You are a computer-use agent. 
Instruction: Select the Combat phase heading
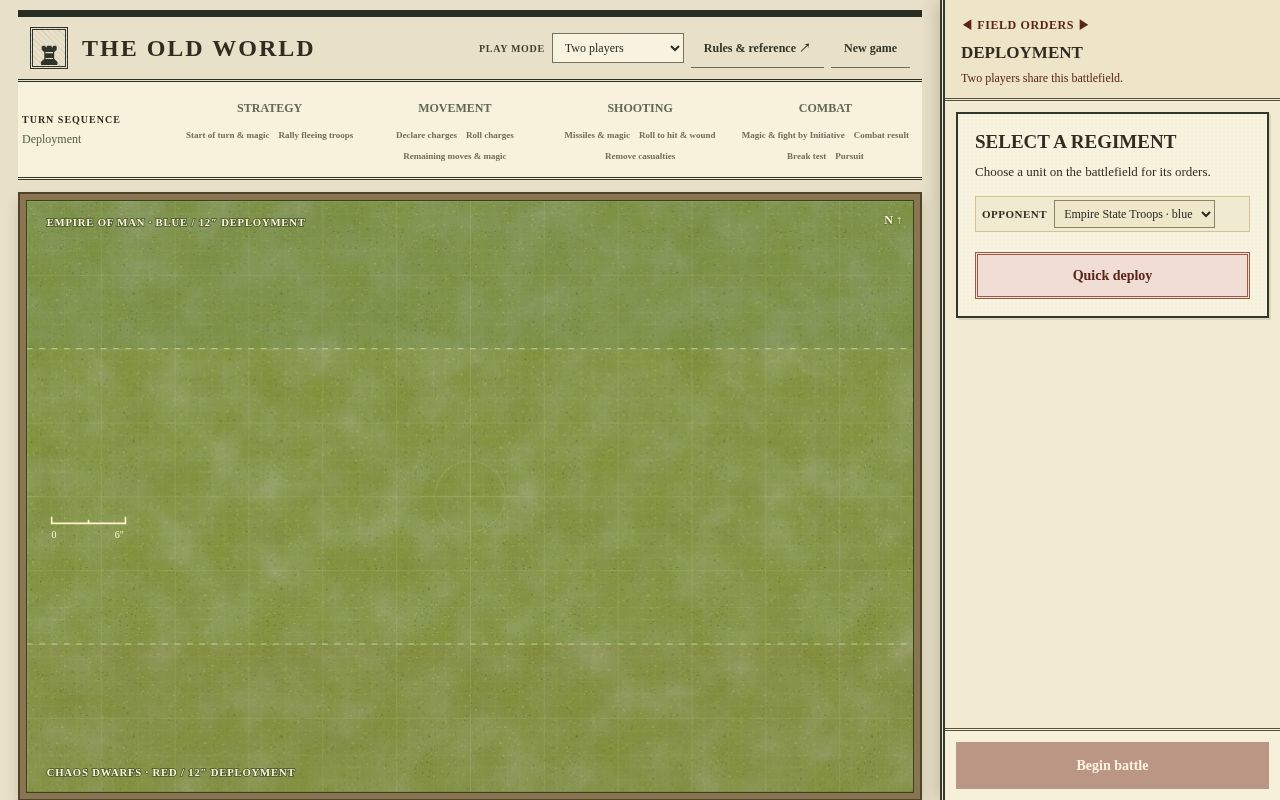(x=825, y=108)
